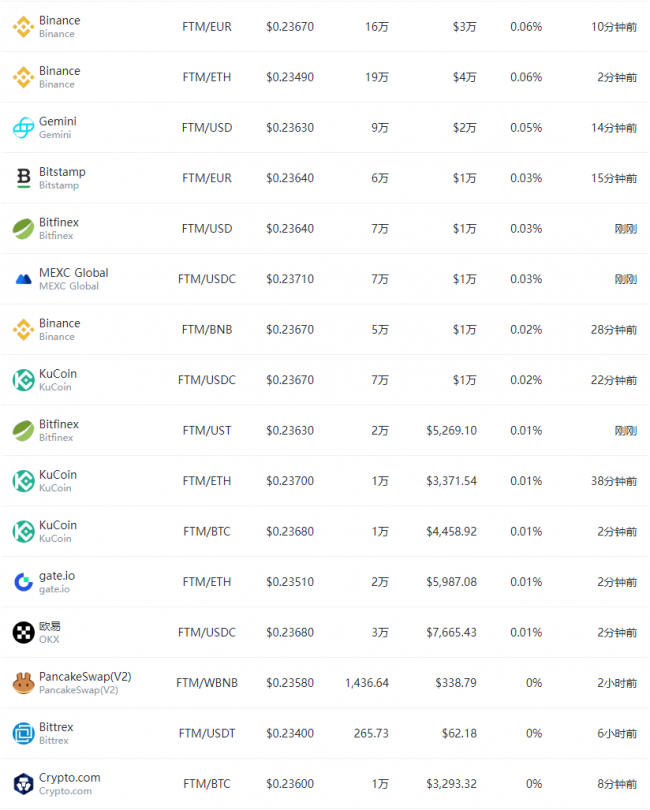The image size is (650, 810).
Task: Open the 欧易 OKX exchange name link
Action: pos(50,626)
